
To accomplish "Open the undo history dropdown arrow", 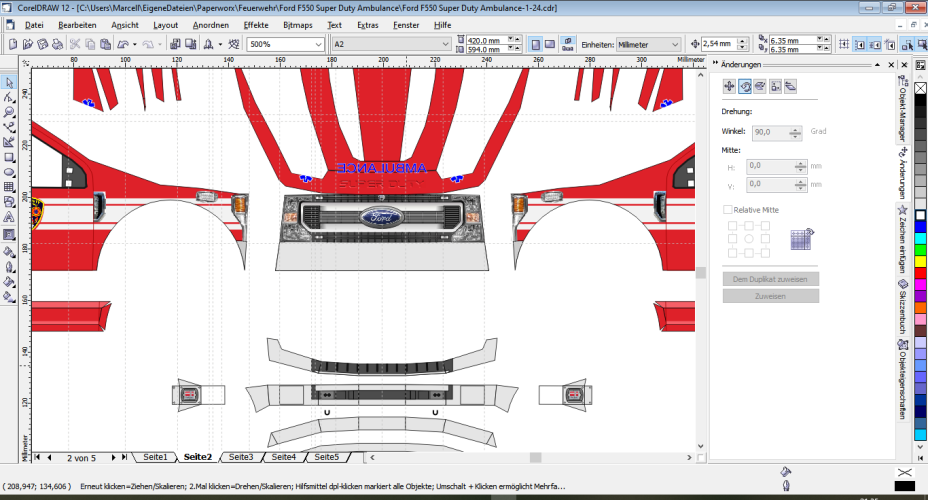I will pyautogui.click(x=135, y=44).
